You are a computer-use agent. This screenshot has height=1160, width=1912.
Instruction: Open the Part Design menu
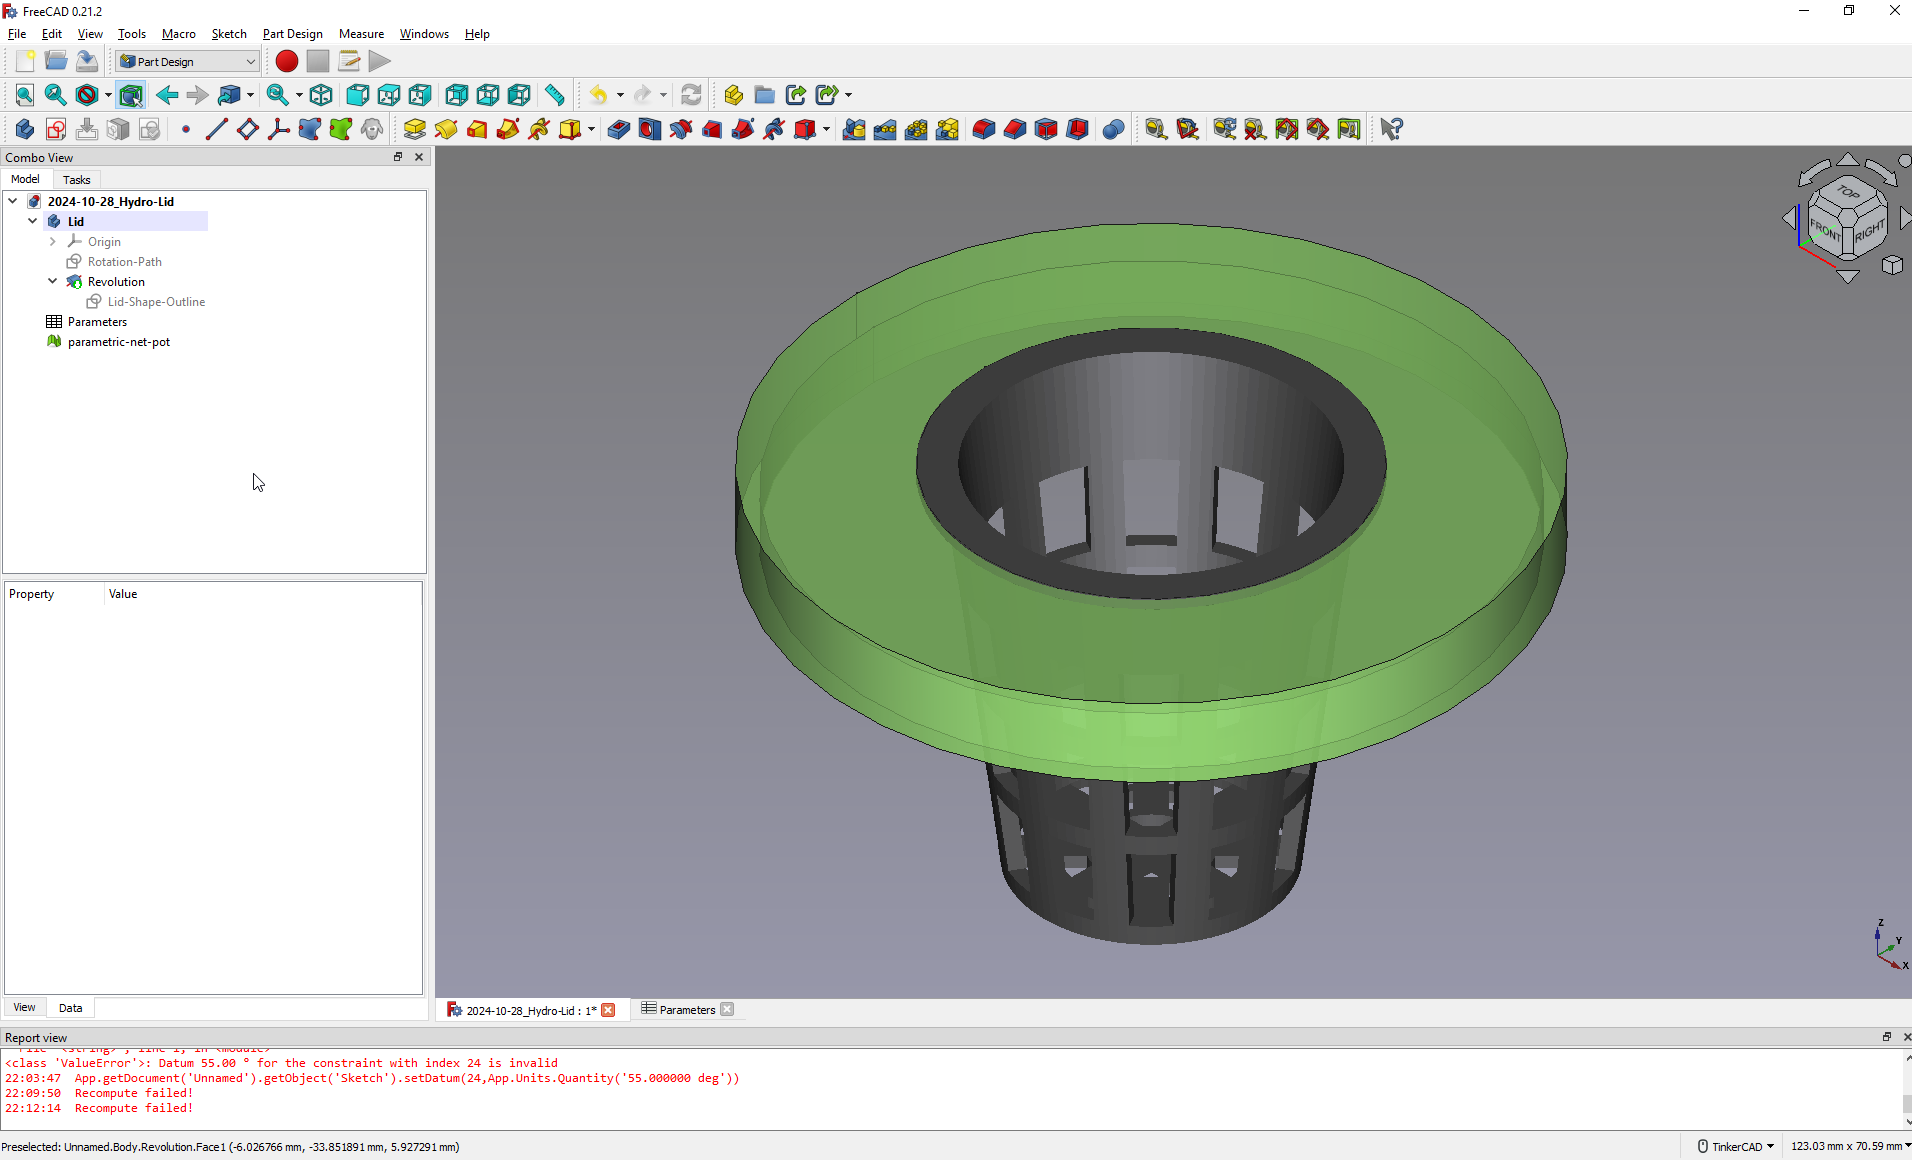point(292,33)
